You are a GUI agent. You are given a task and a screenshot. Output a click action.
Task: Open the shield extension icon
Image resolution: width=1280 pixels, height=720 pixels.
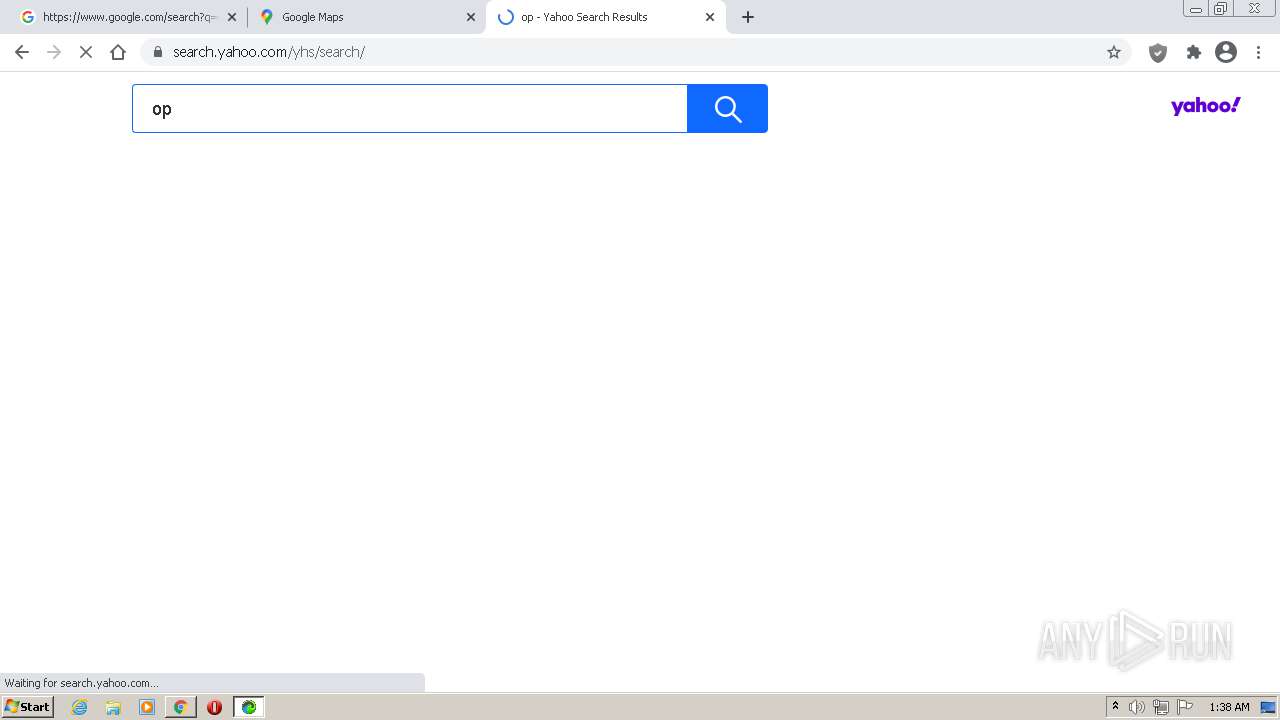pos(1158,52)
